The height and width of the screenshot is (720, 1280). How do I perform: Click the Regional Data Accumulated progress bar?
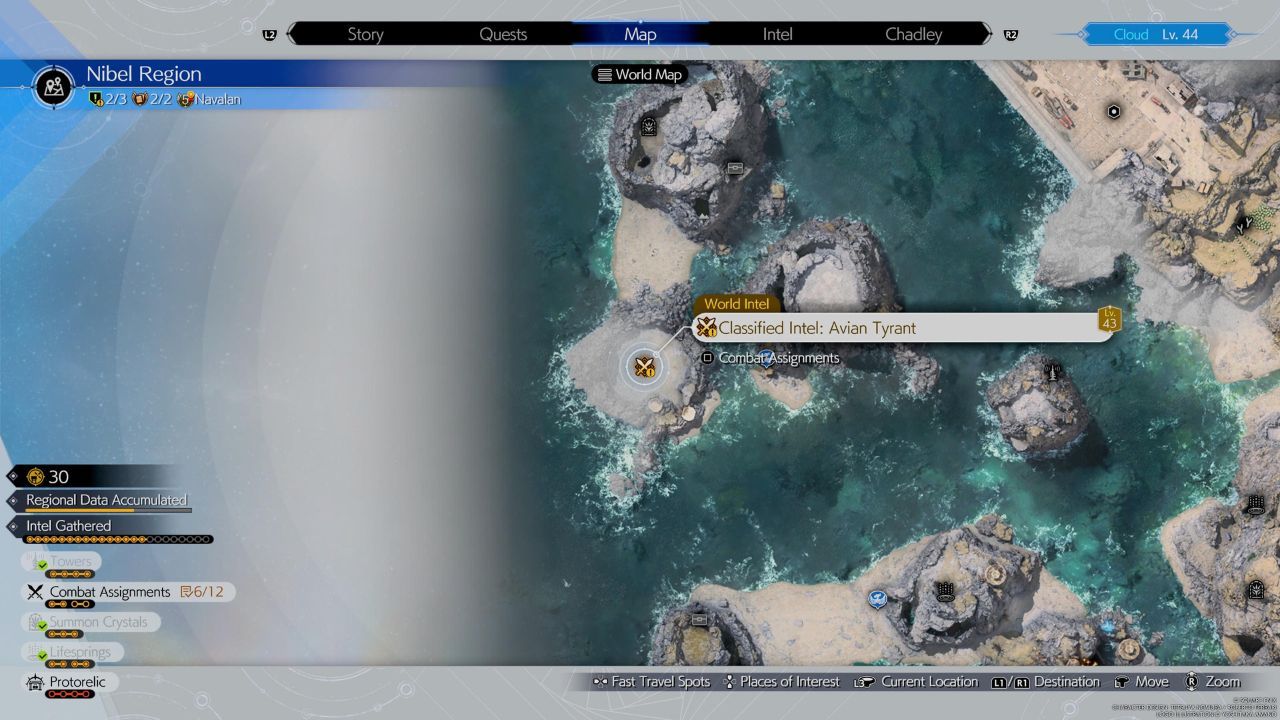point(108,510)
